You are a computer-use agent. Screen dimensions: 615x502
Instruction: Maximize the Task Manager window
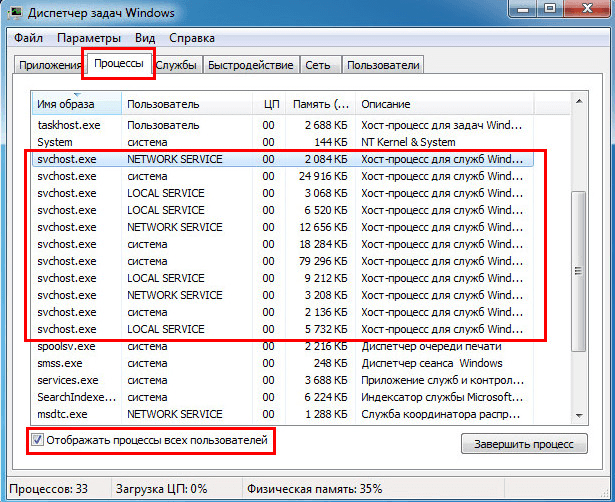(x=550, y=9)
